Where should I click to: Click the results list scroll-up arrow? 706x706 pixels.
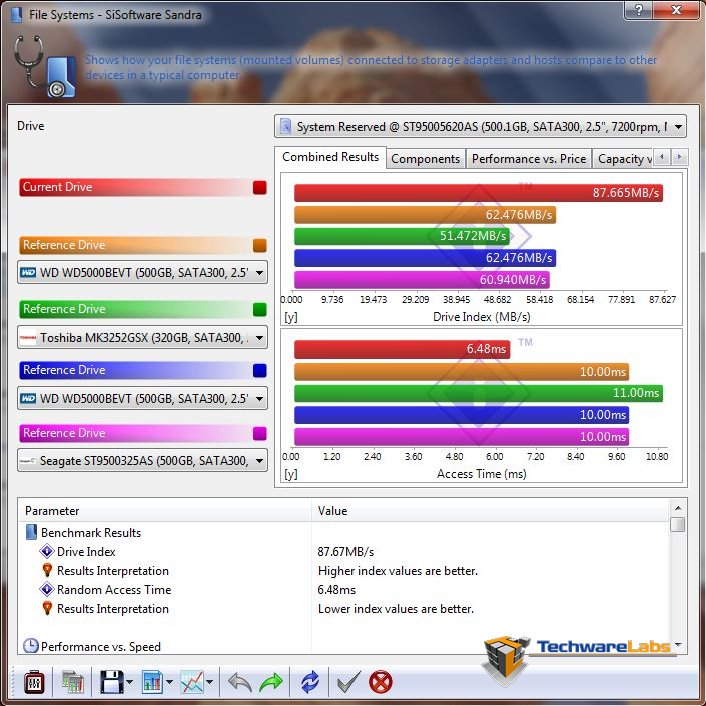[678, 508]
